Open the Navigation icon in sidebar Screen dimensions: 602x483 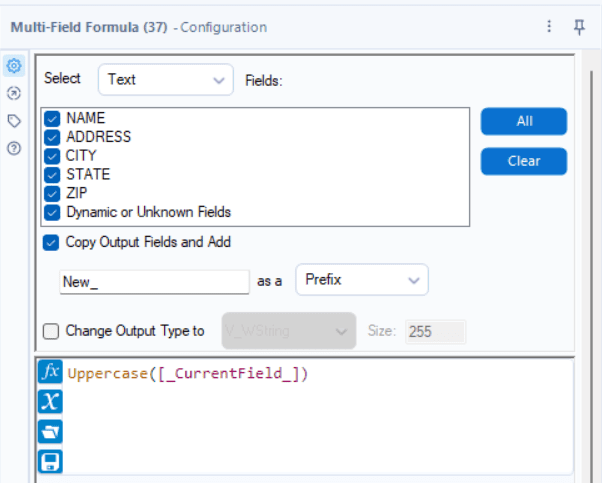[14, 93]
